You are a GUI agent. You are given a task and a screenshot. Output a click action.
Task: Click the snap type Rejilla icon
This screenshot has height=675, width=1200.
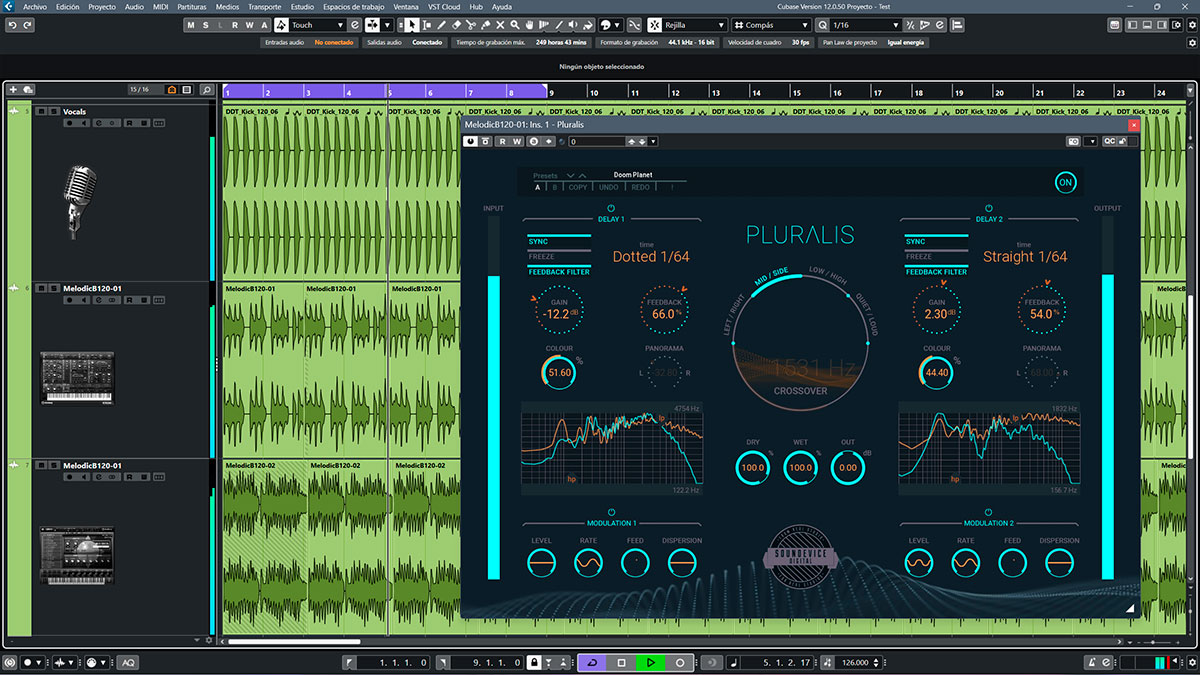point(655,25)
